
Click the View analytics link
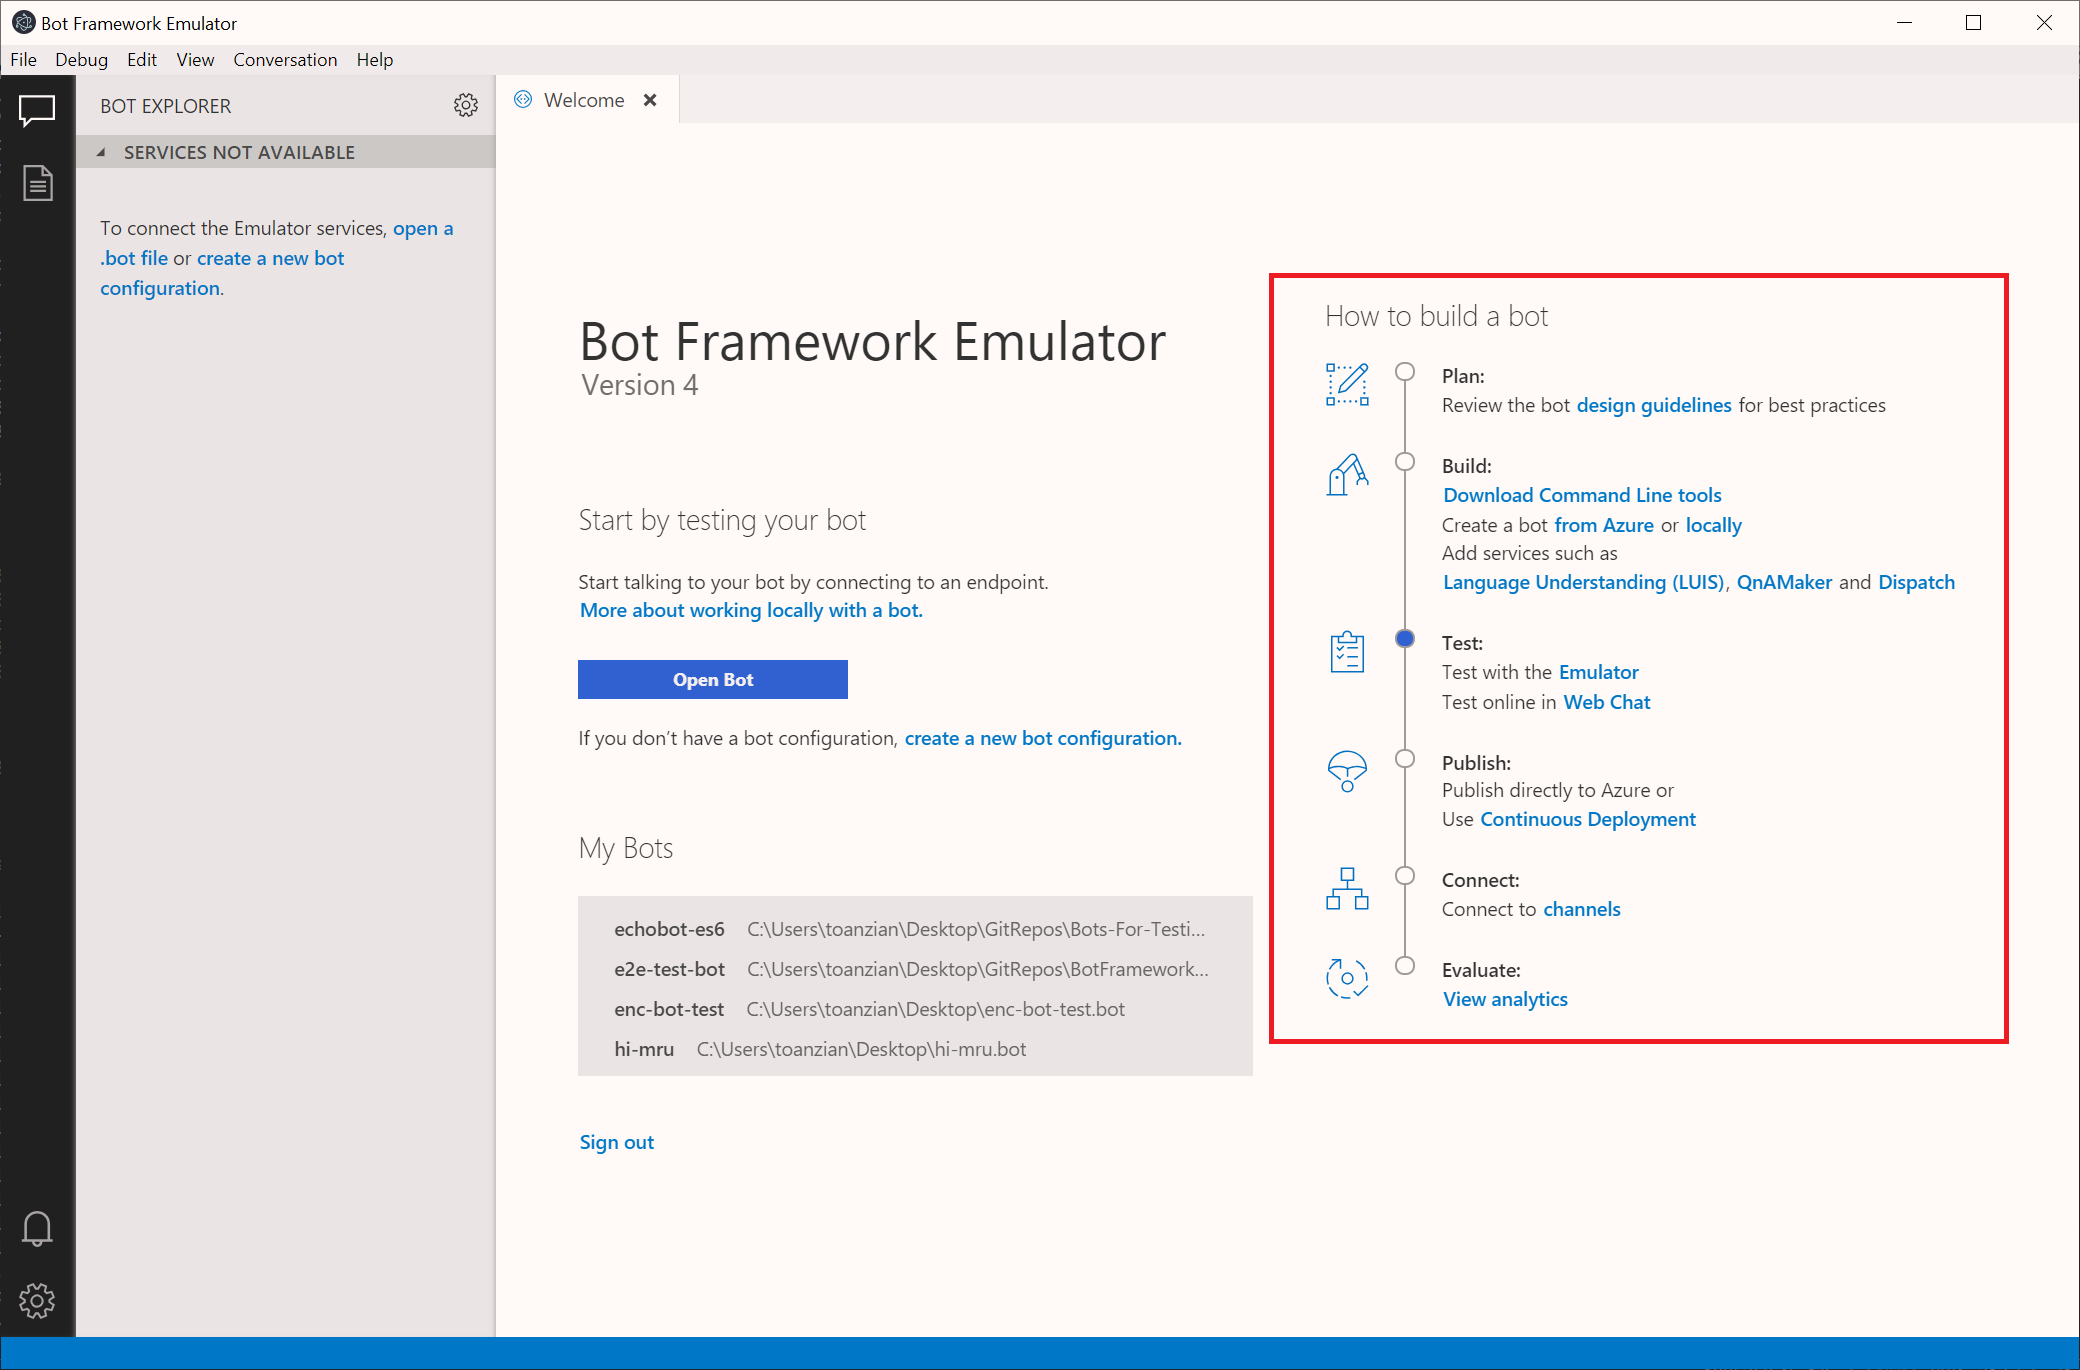pos(1505,999)
